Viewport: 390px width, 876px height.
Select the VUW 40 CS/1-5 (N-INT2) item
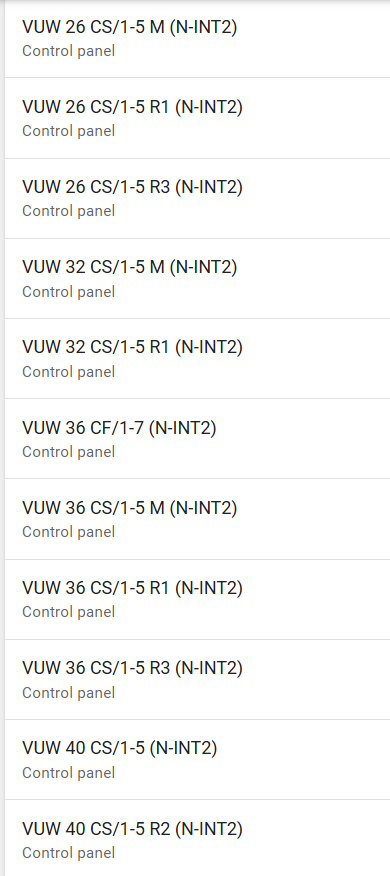(x=197, y=759)
